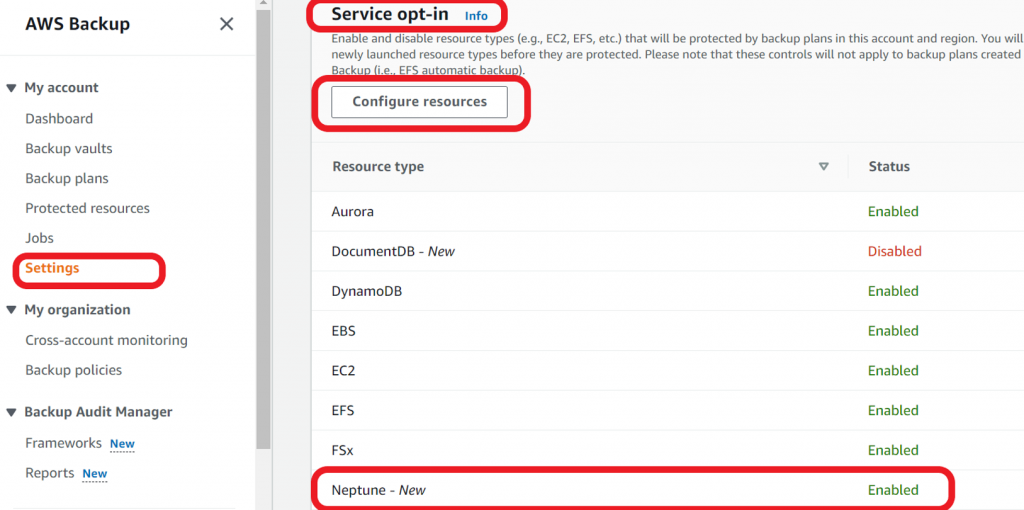
Task: Sort by the Resource type column arrow
Action: coord(824,167)
